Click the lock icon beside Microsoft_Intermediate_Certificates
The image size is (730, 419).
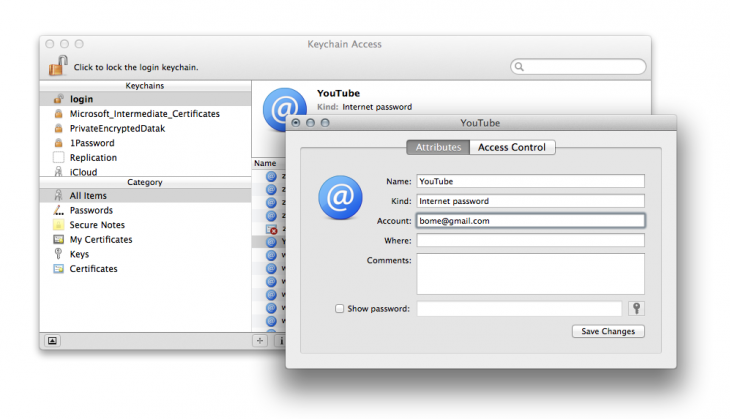click(58, 114)
